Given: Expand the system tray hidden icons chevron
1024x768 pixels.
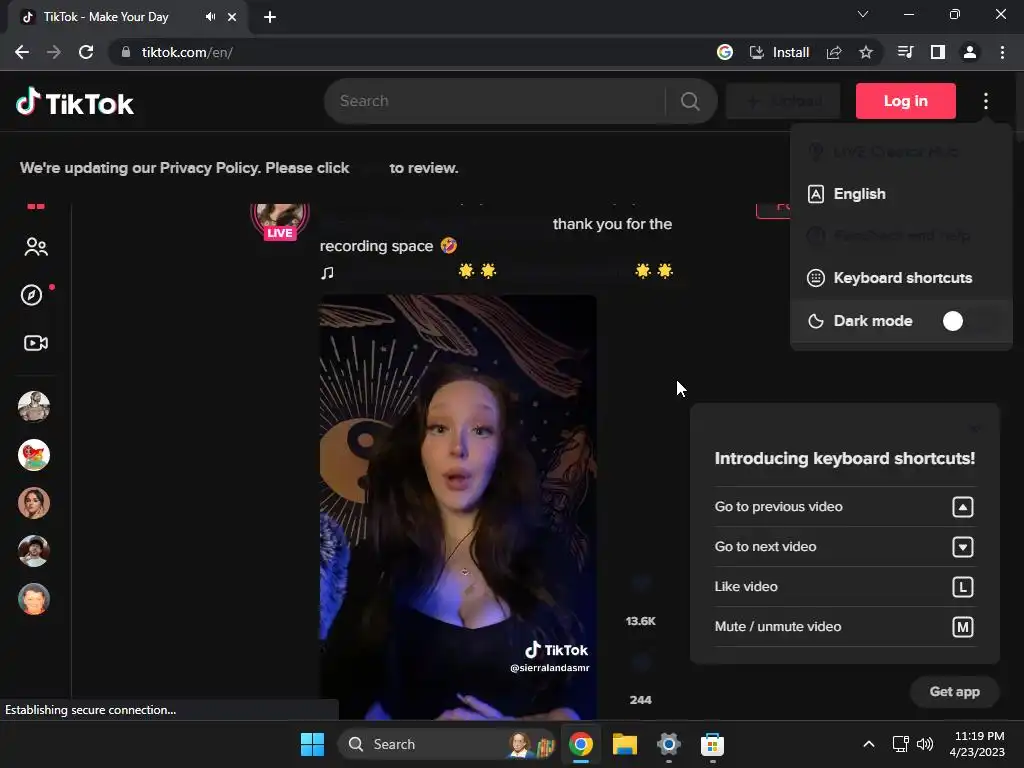Looking at the screenshot, I should pos(869,744).
